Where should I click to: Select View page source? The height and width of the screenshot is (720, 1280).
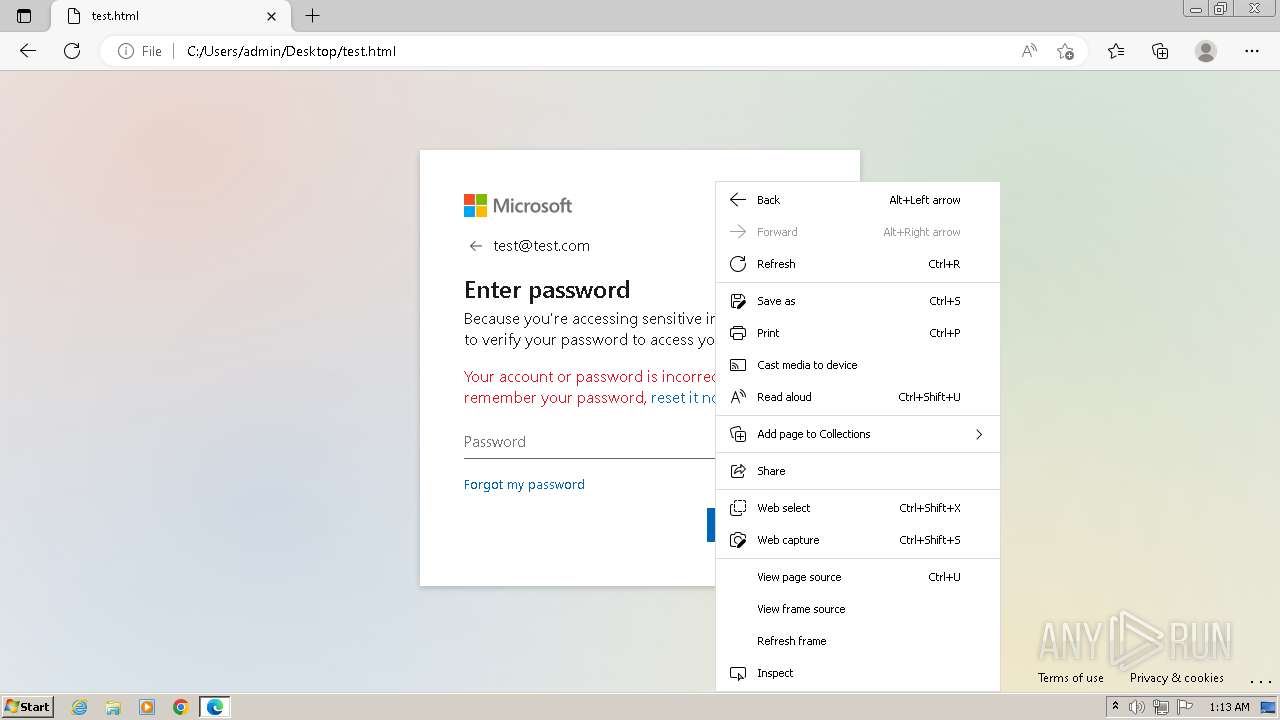tap(858, 577)
